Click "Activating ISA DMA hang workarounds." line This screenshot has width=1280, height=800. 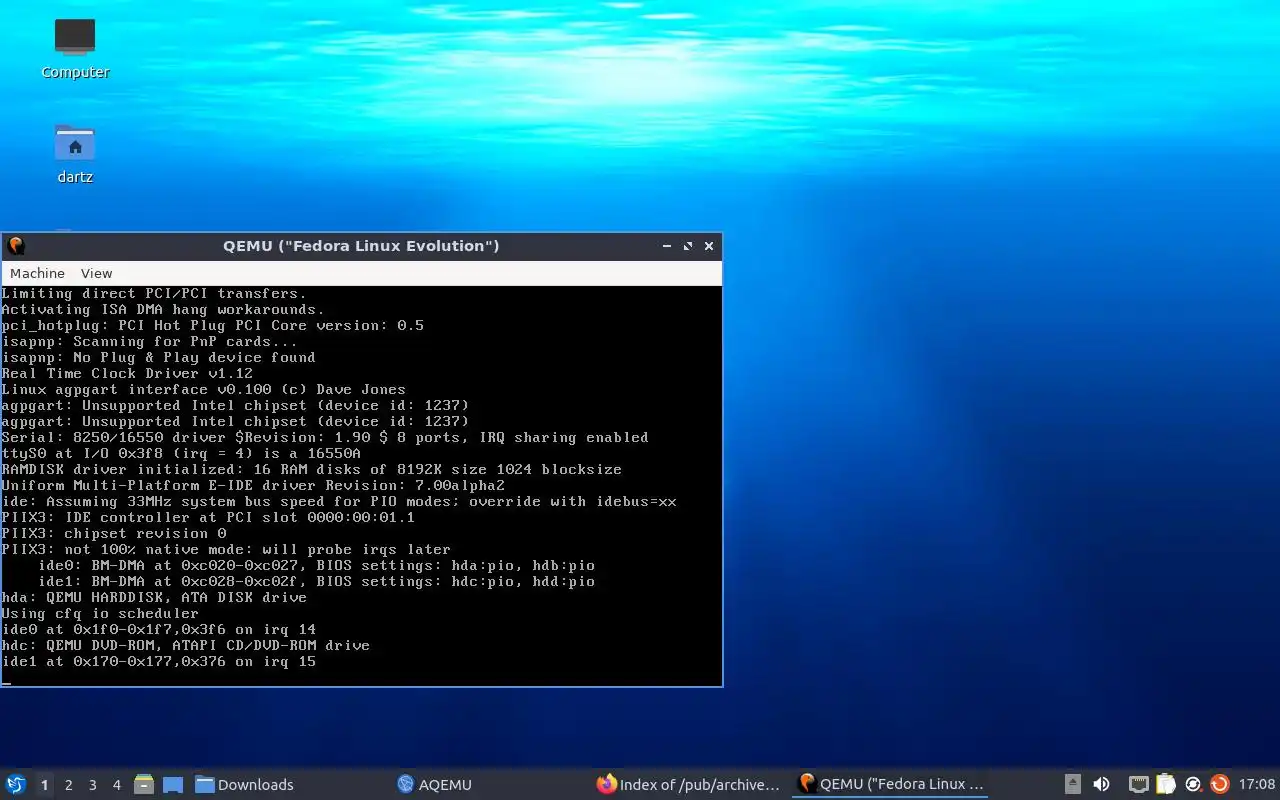[163, 310]
